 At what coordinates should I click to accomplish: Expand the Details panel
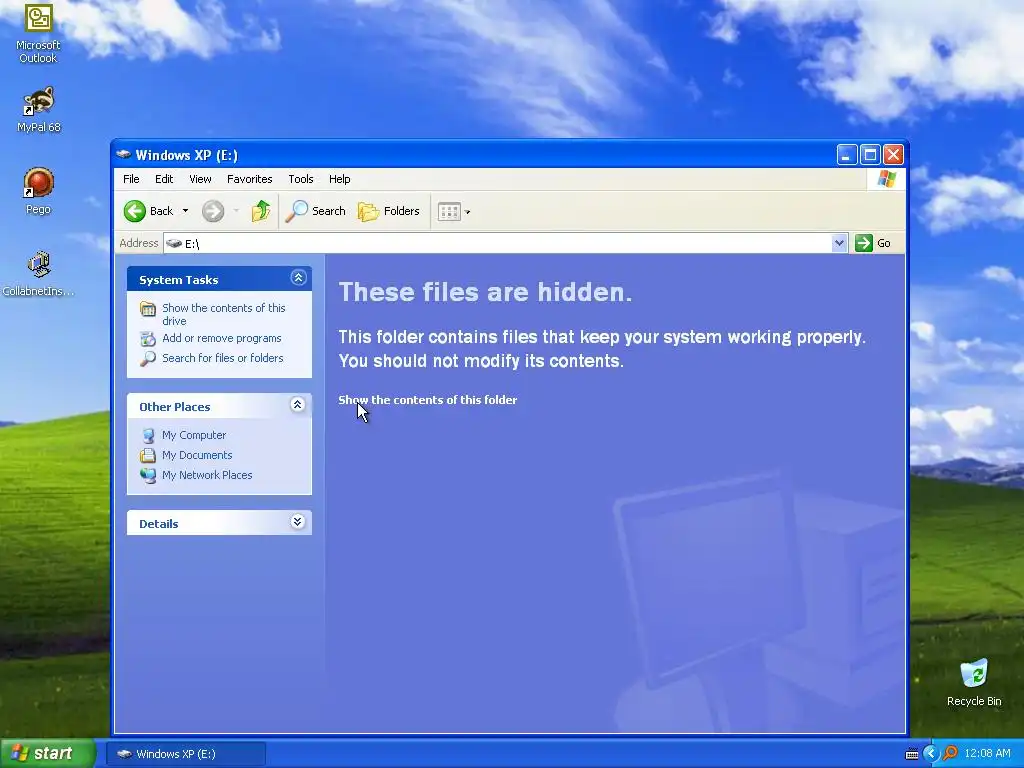(x=298, y=522)
